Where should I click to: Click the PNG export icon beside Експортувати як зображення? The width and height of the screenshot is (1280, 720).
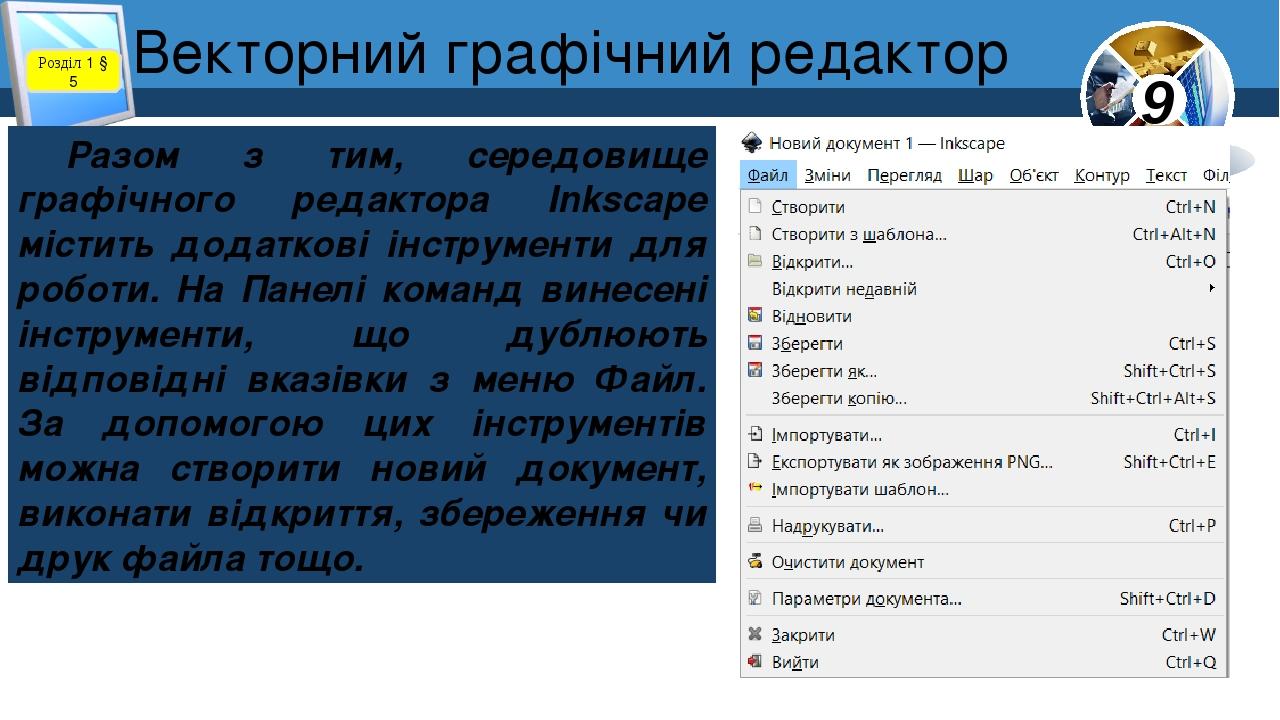pyautogui.click(x=755, y=462)
